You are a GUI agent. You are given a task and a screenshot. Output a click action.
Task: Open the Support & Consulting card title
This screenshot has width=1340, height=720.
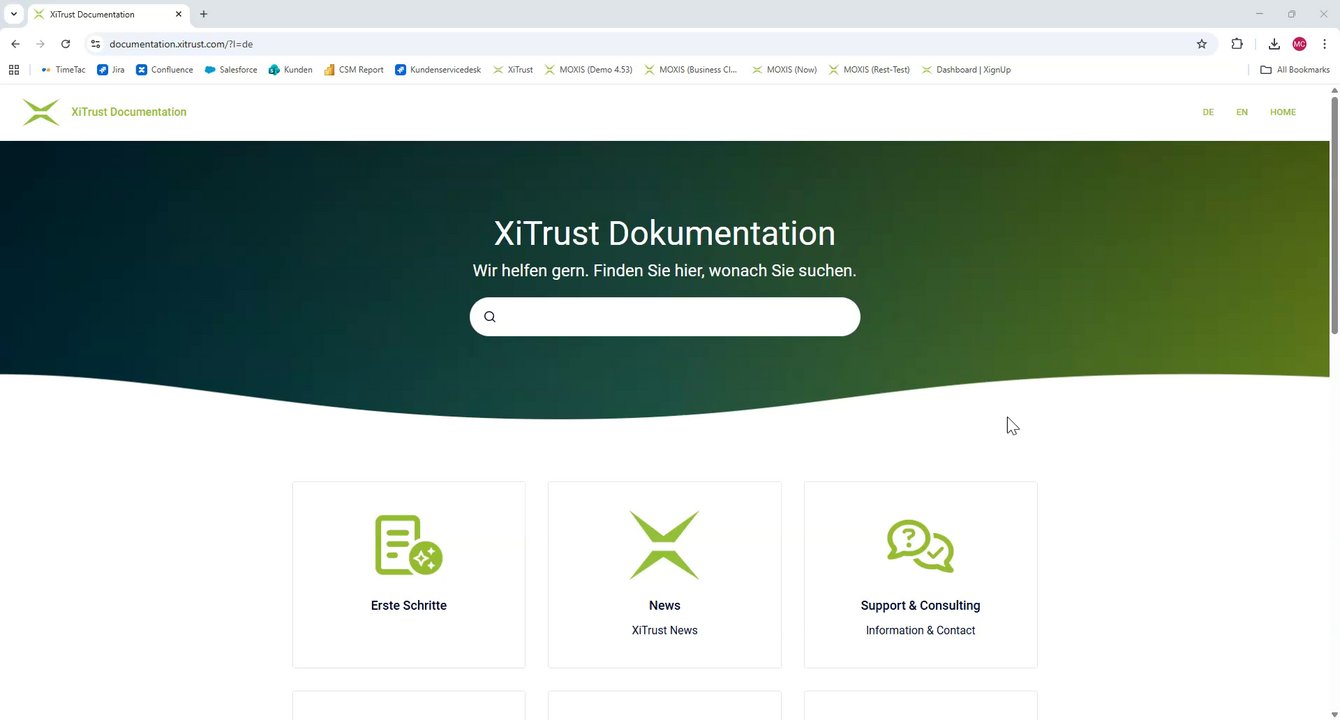920,605
